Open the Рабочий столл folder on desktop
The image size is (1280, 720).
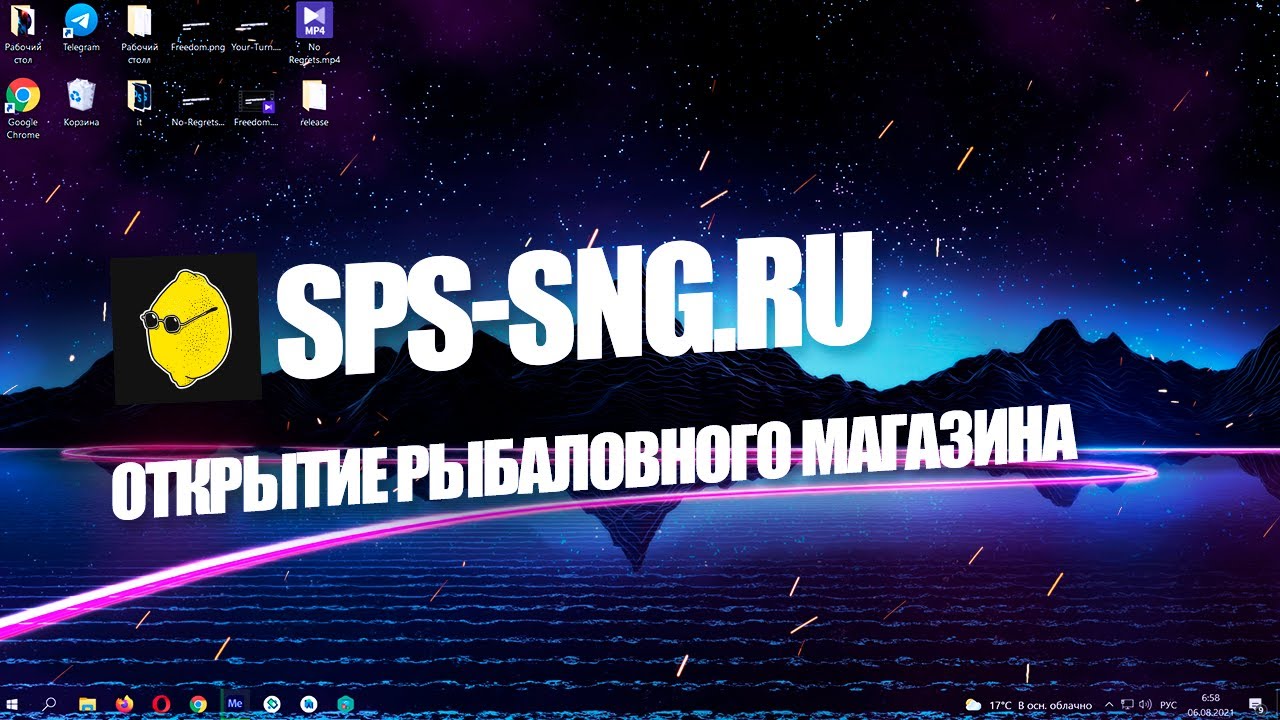140,33
